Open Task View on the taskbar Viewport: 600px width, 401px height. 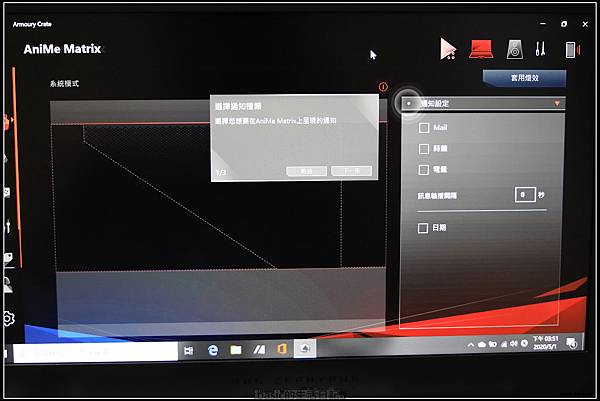(x=188, y=350)
